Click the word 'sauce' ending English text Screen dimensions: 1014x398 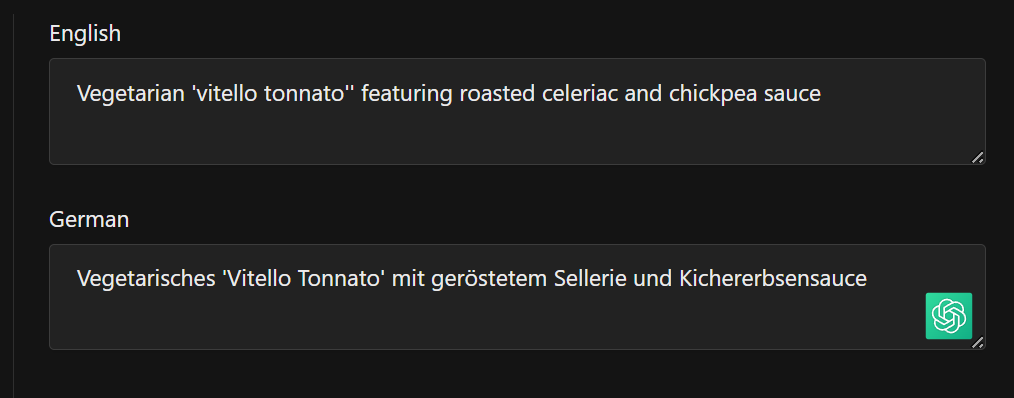792,94
